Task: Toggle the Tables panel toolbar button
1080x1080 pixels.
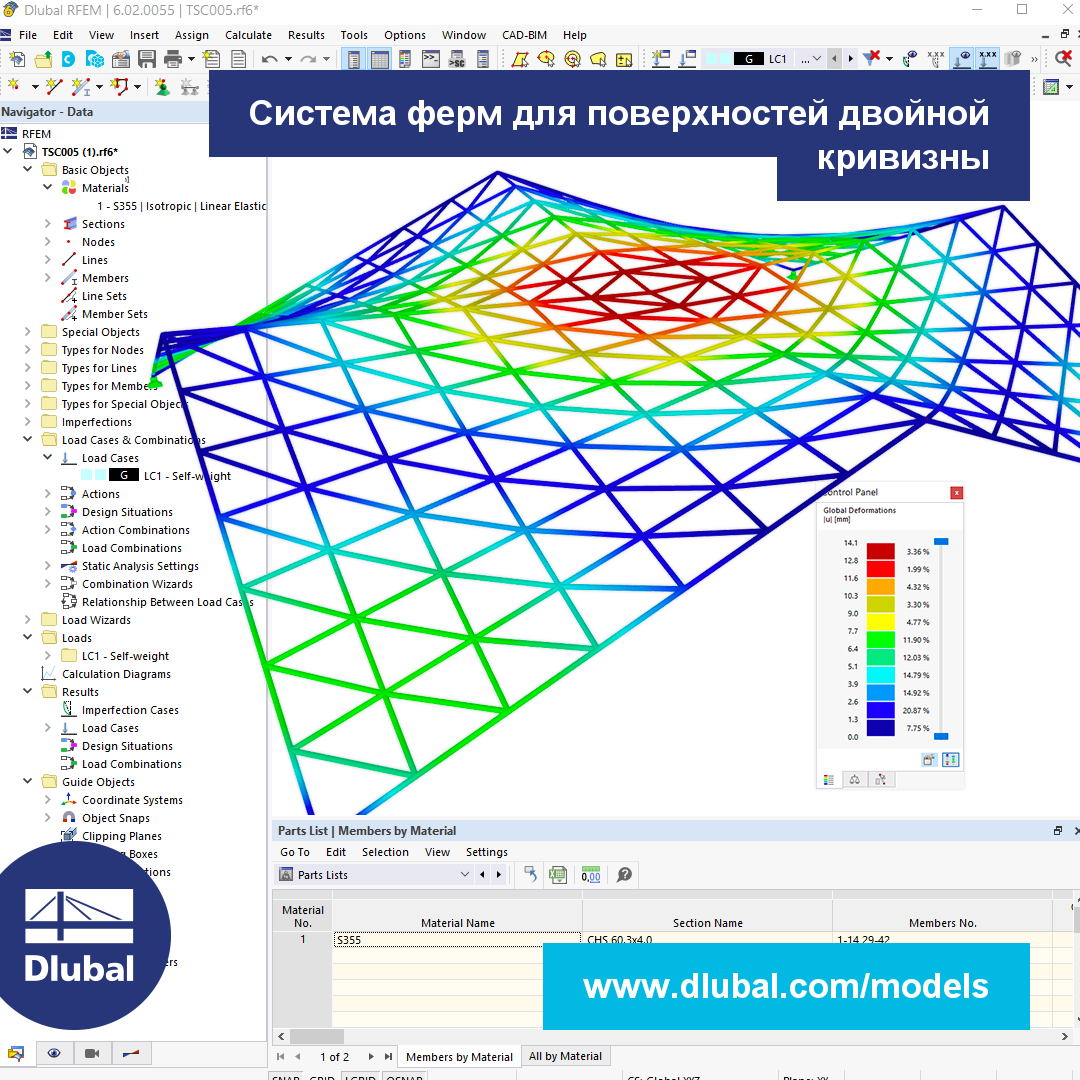Action: coord(380,59)
